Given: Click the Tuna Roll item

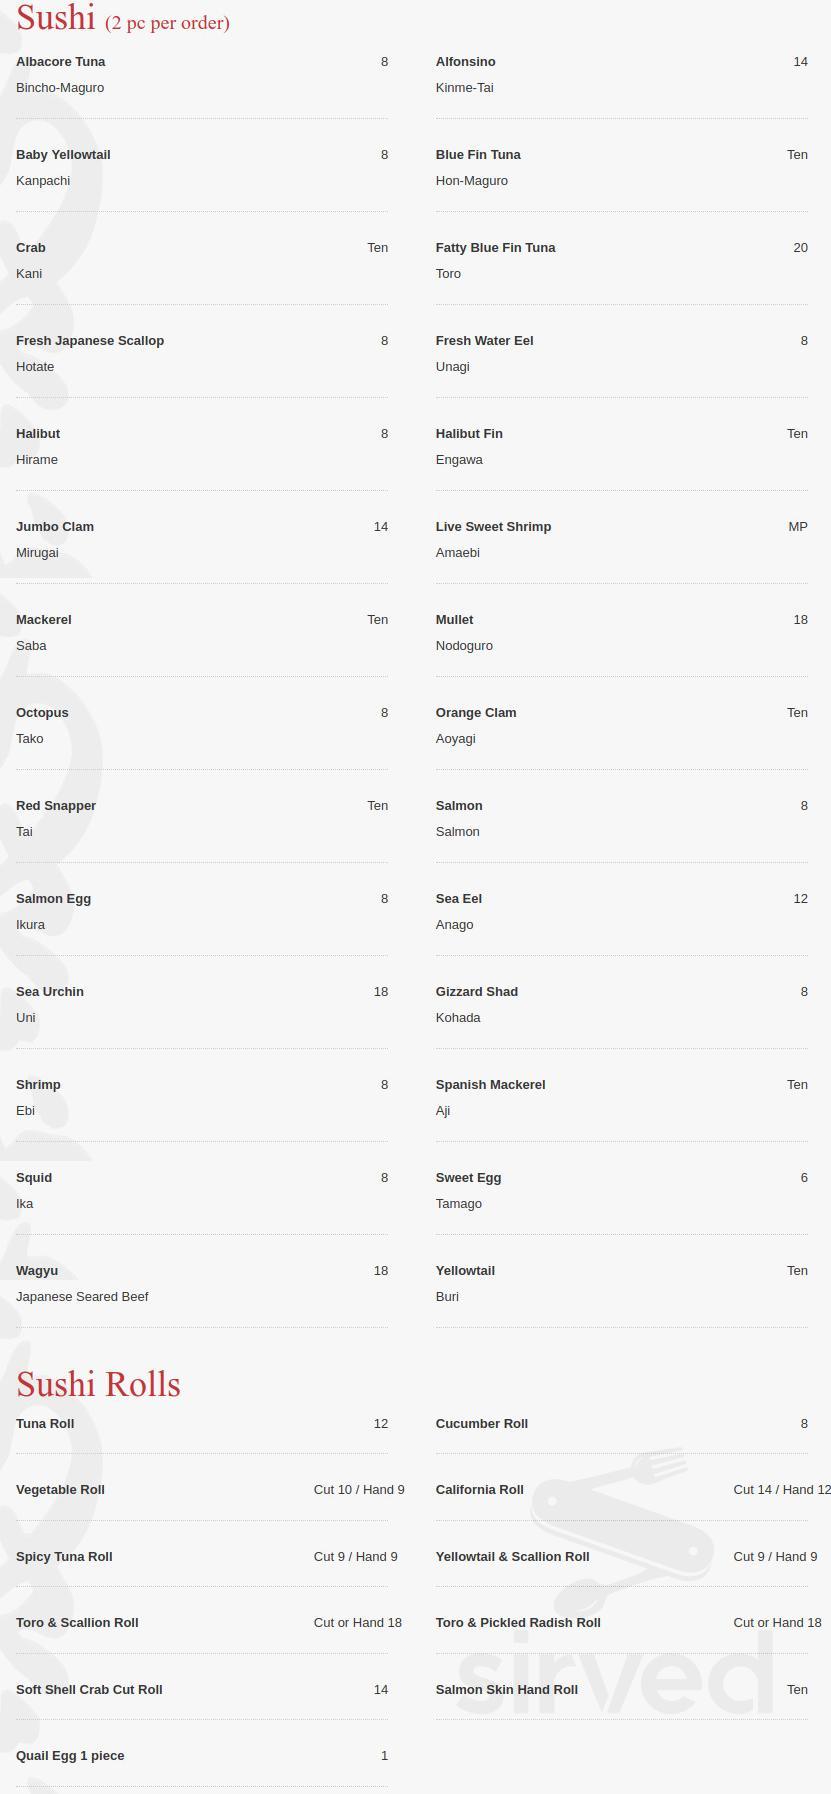Looking at the screenshot, I should [x=45, y=1424].
